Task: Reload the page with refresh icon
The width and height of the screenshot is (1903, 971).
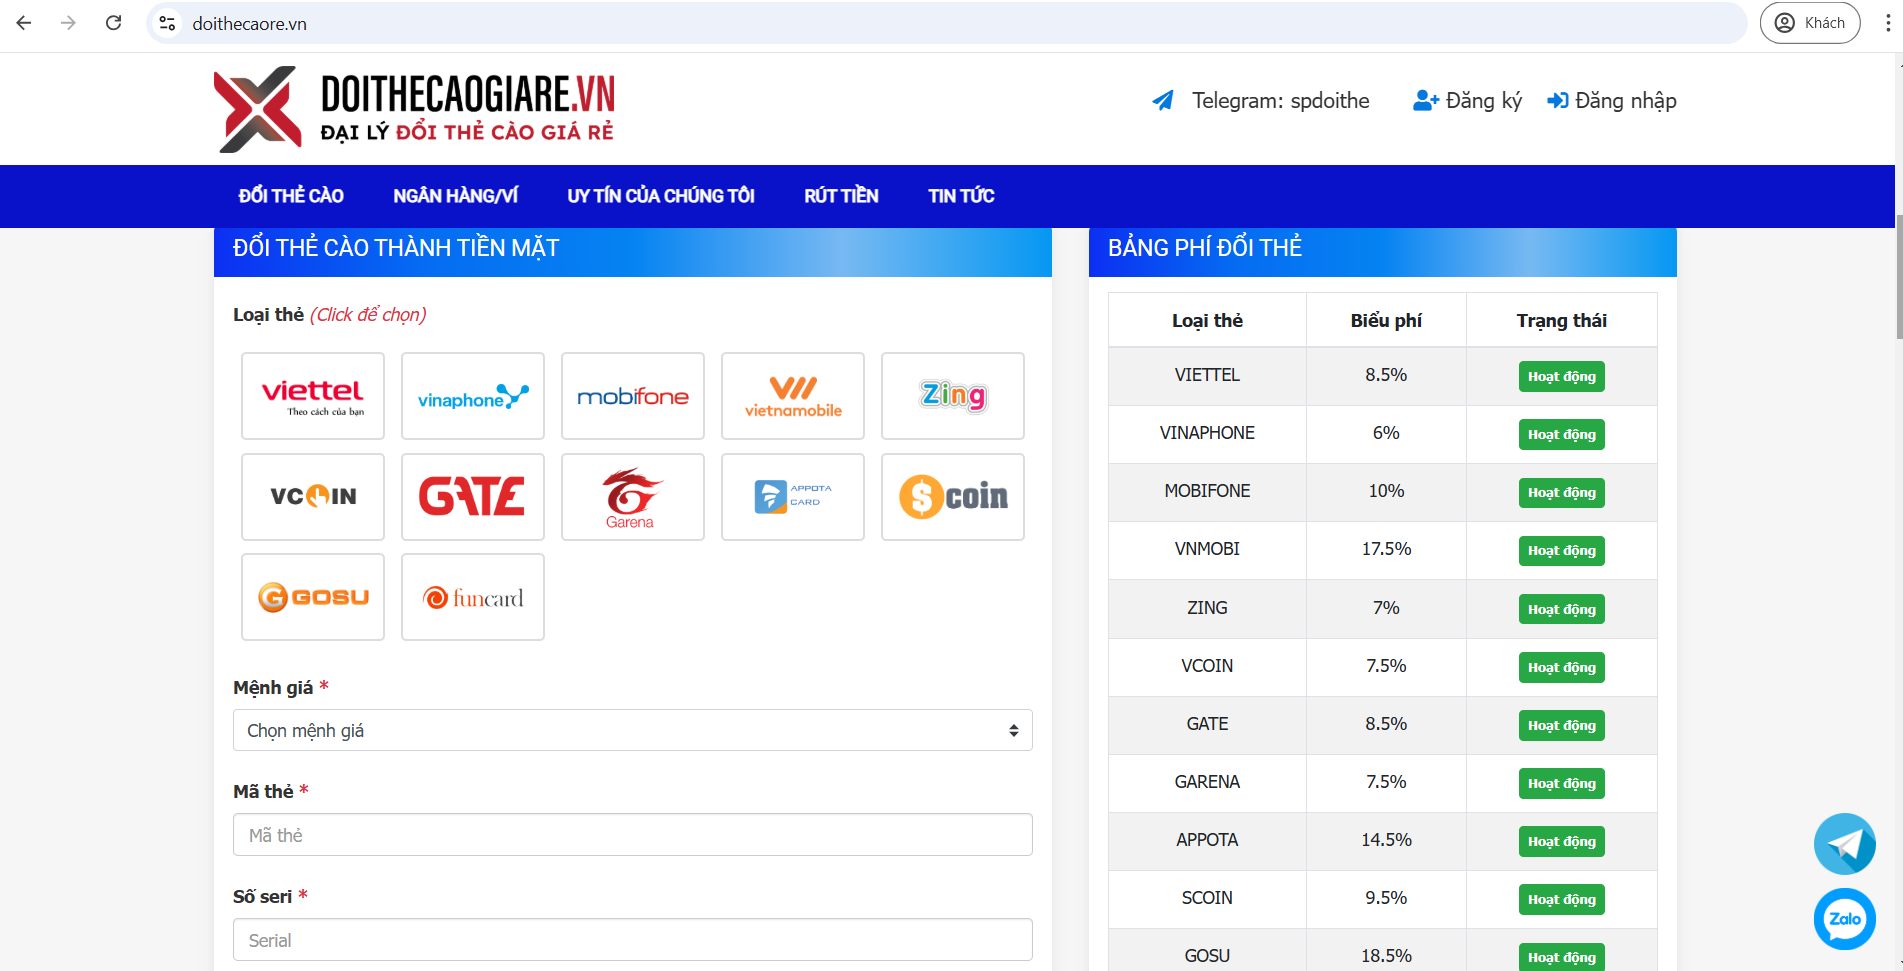Action: (113, 23)
